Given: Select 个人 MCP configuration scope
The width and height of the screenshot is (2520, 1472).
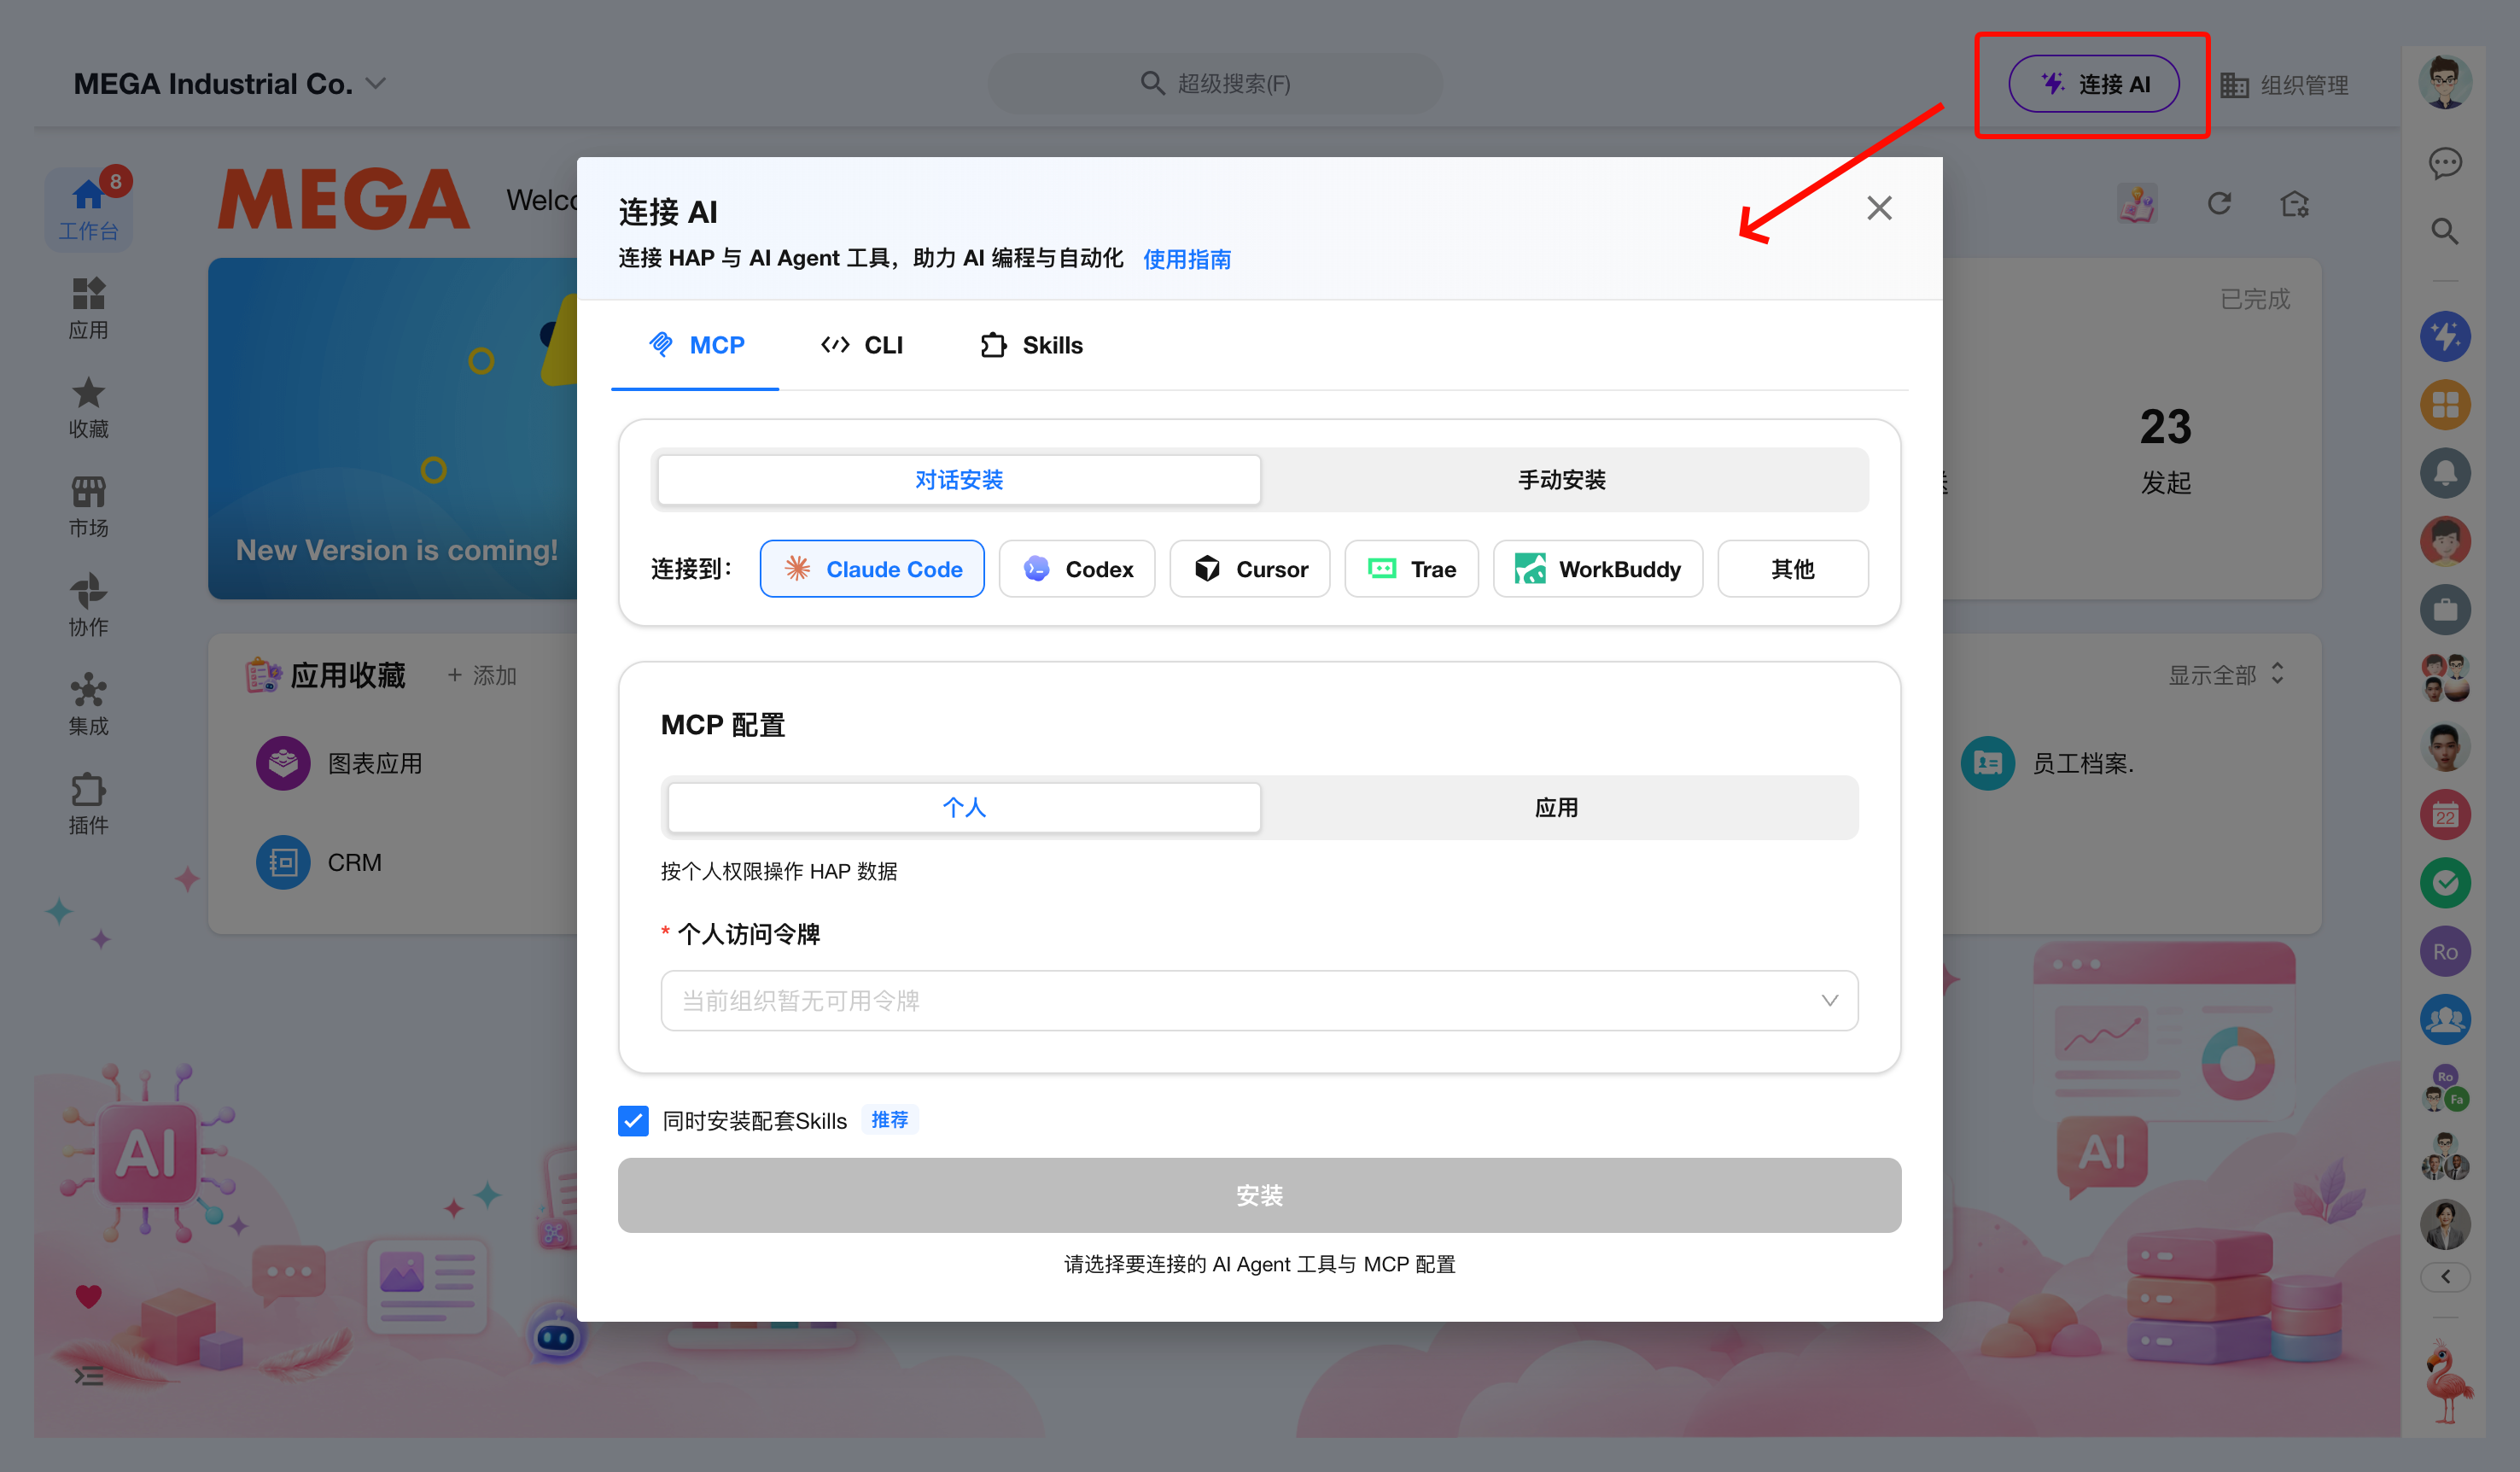Looking at the screenshot, I should (x=964, y=807).
